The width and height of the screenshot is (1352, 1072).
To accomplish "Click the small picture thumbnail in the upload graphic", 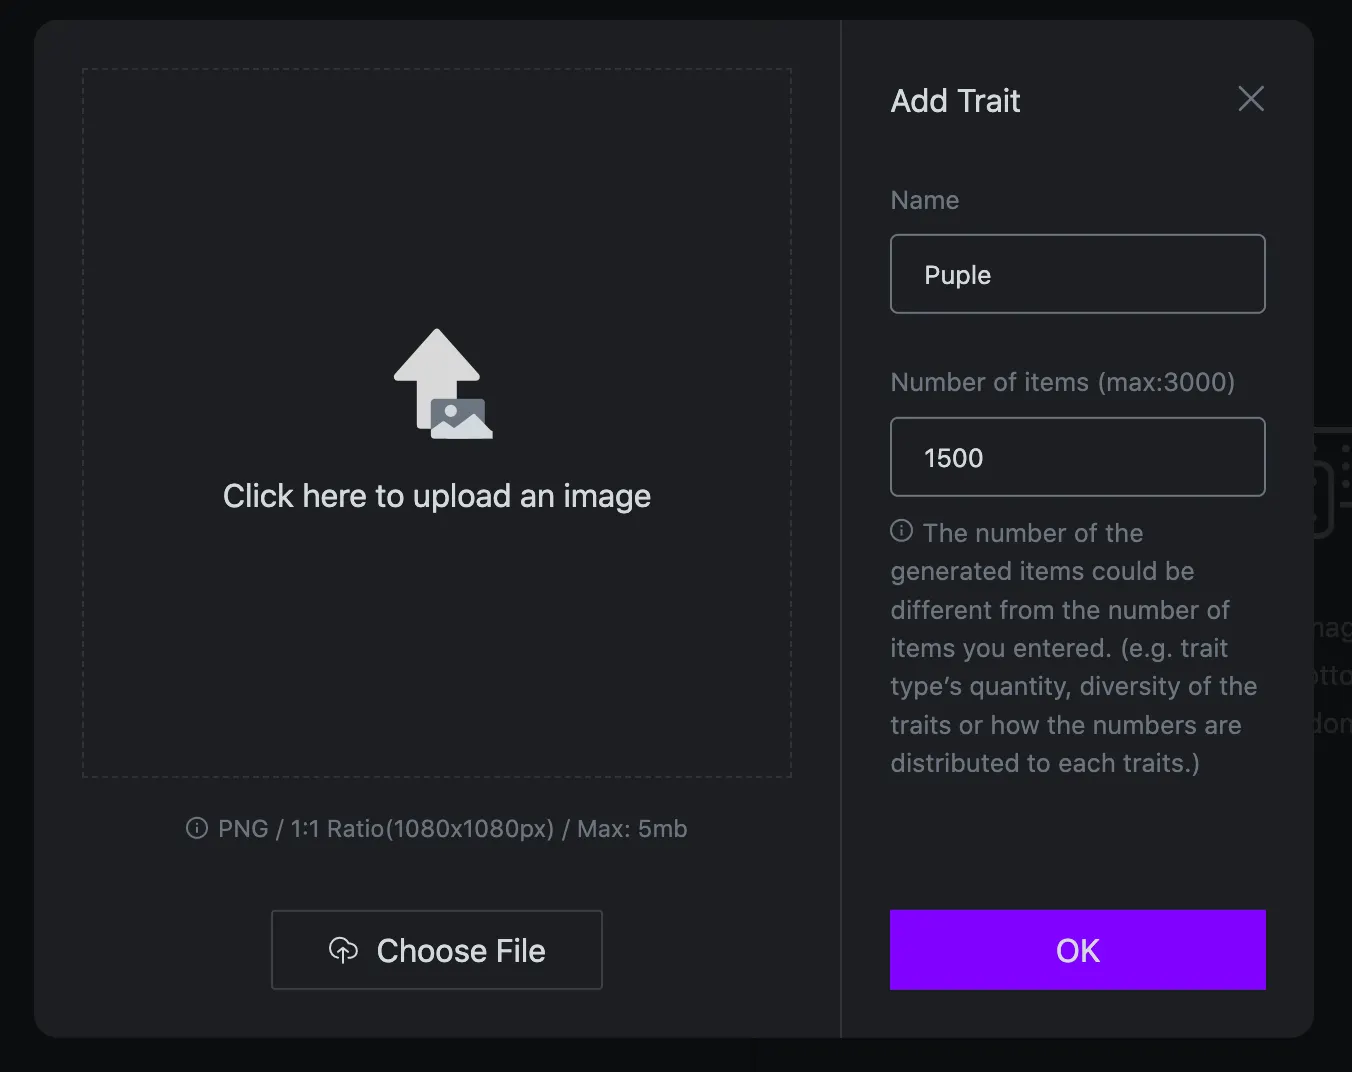I will 461,419.
